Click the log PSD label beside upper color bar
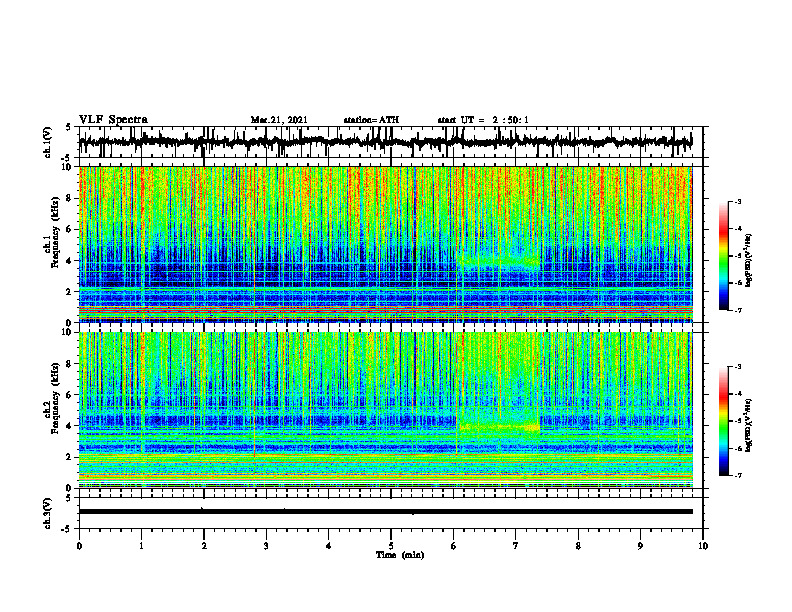This screenshot has width=792, height=612. click(749, 260)
